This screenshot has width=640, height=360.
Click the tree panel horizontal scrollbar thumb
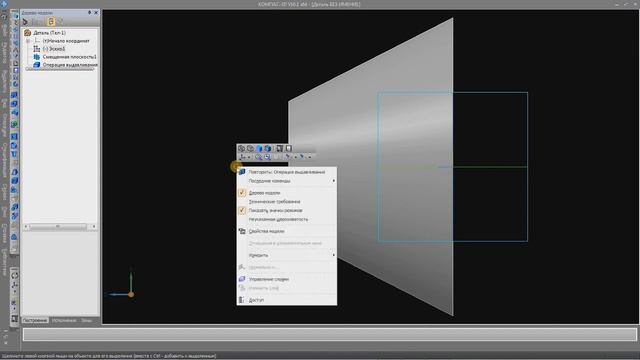pos(58,226)
